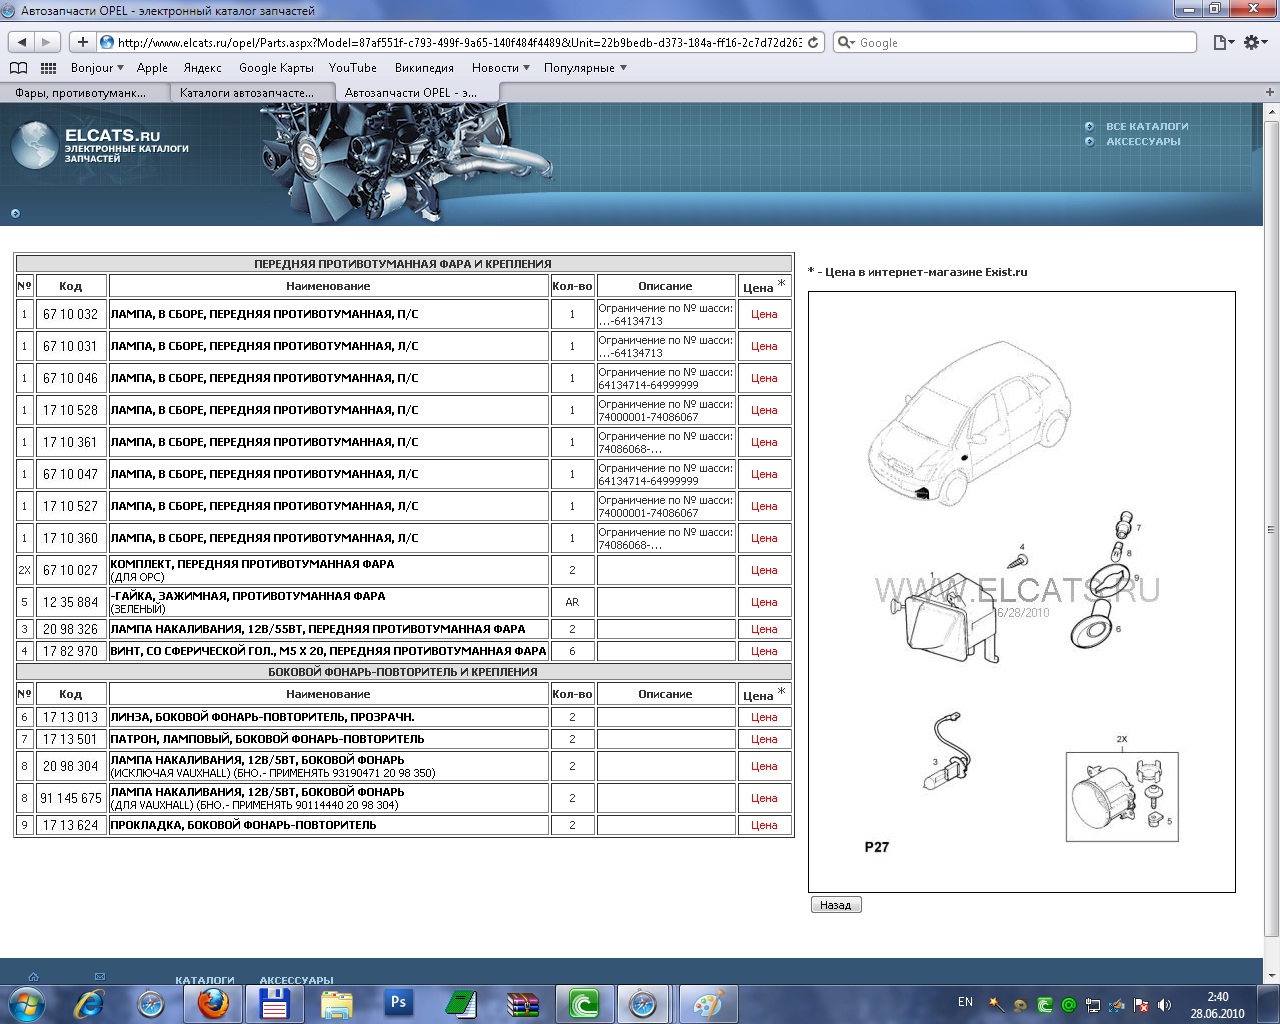Click the ELCATS.RU globe logo
This screenshot has height=1024, width=1280.
point(36,145)
